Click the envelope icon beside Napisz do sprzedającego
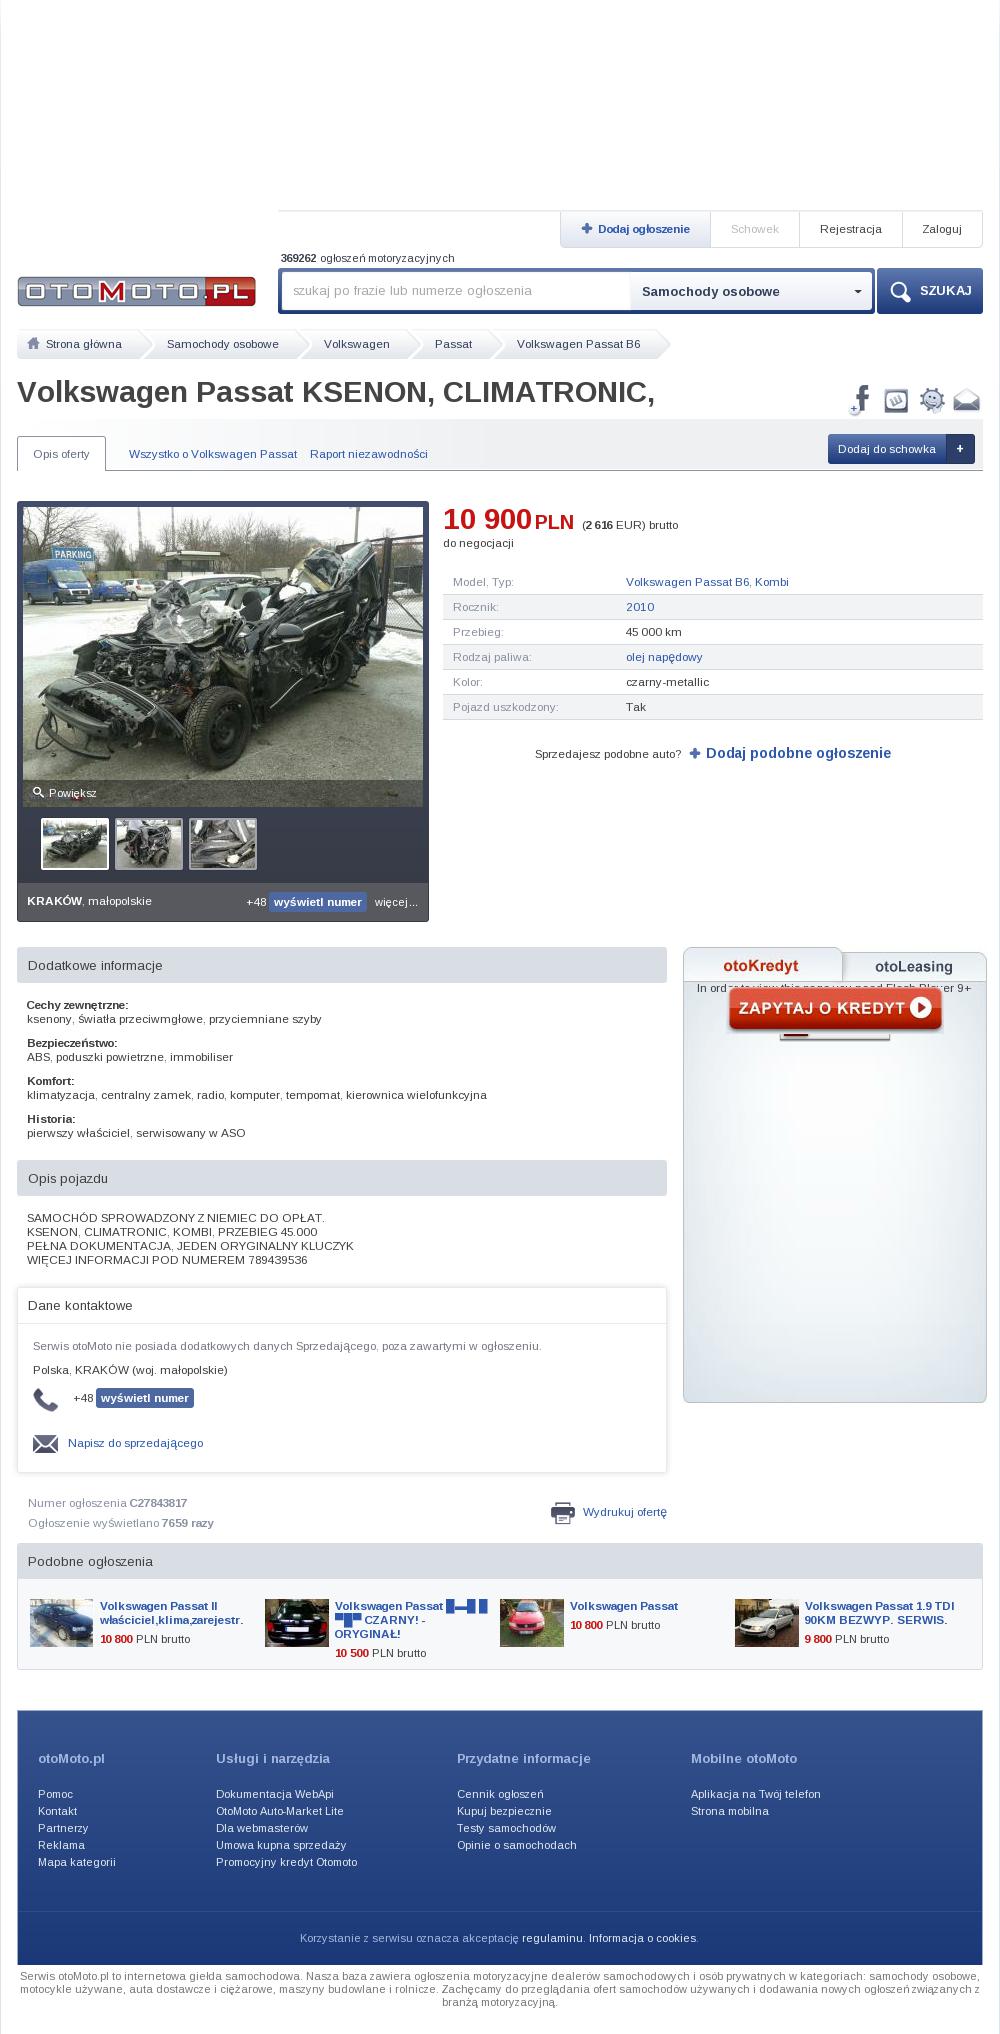The image size is (1000, 2034). tap(45, 1443)
